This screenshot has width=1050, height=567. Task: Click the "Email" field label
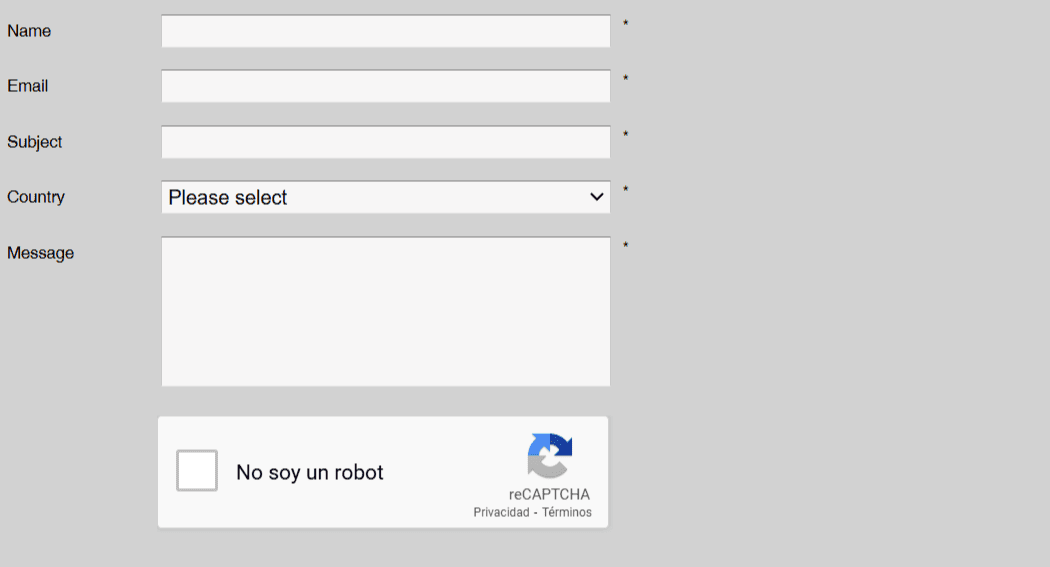pyautogui.click(x=28, y=86)
